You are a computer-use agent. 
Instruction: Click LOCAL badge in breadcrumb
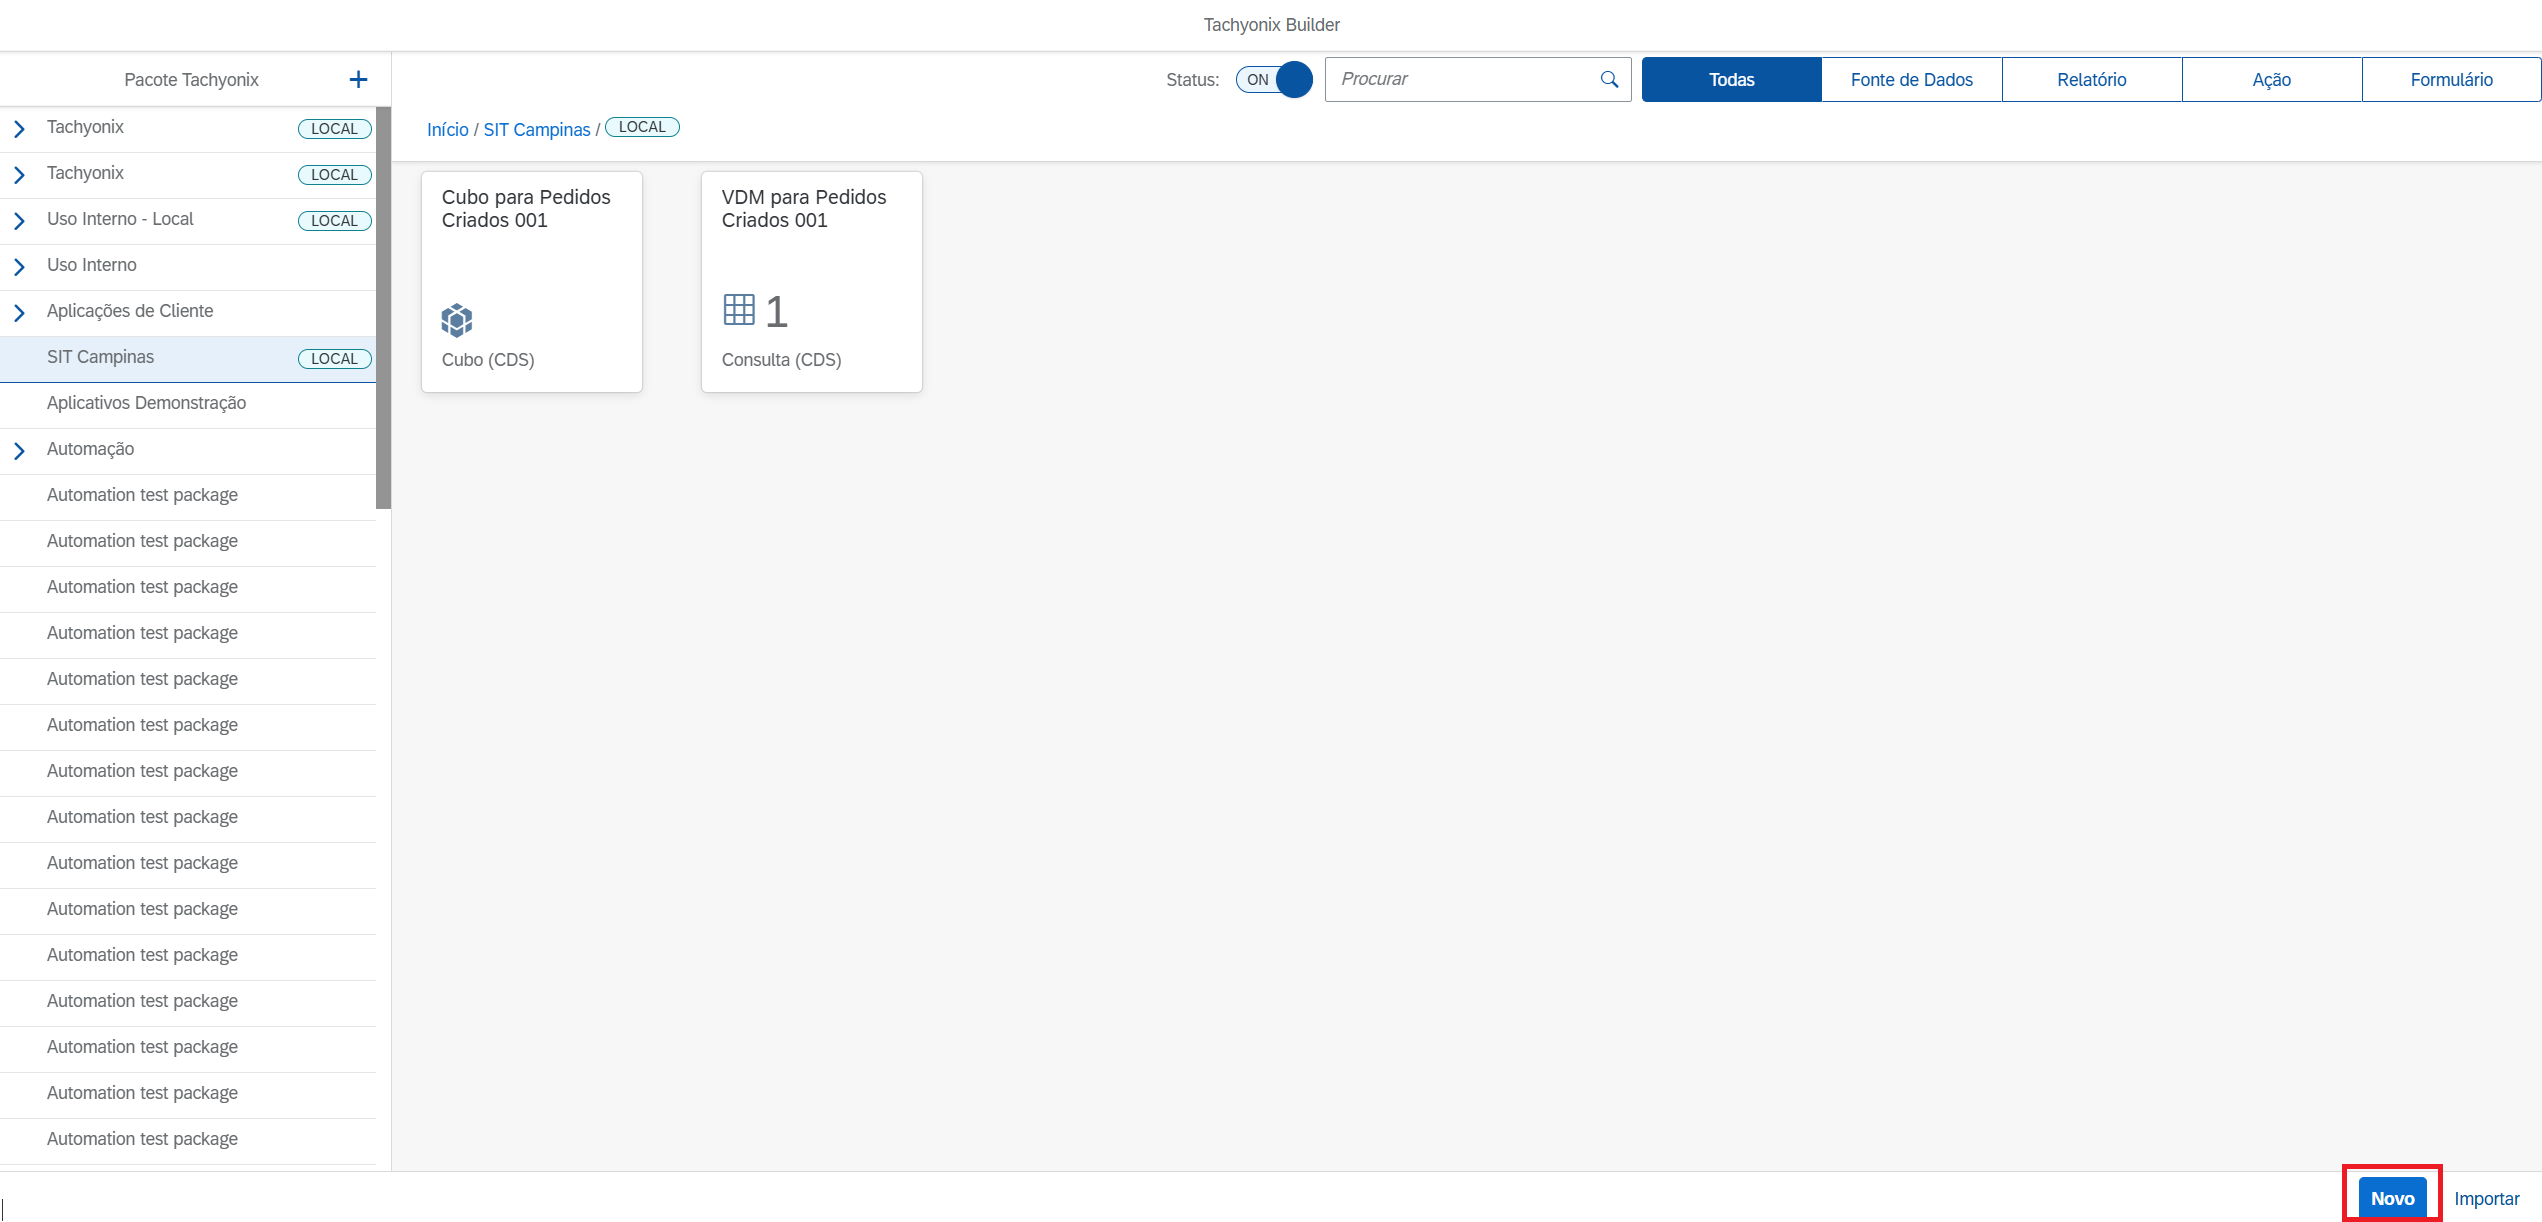tap(642, 127)
